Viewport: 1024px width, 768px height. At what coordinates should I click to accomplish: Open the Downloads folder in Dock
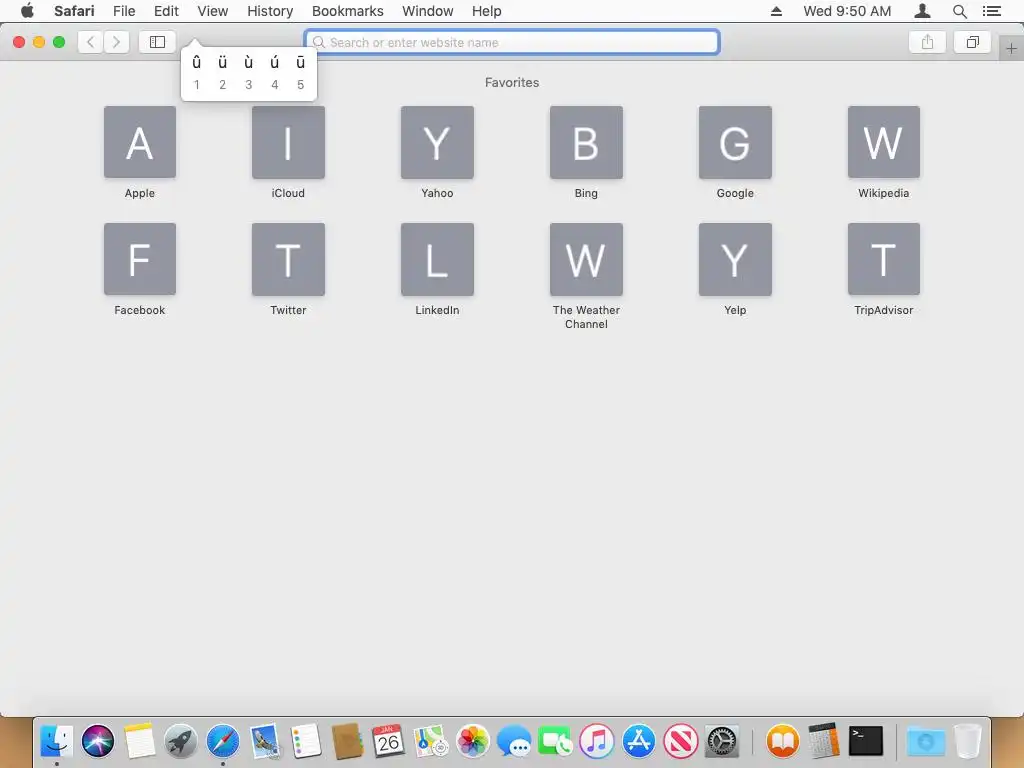[926, 741]
